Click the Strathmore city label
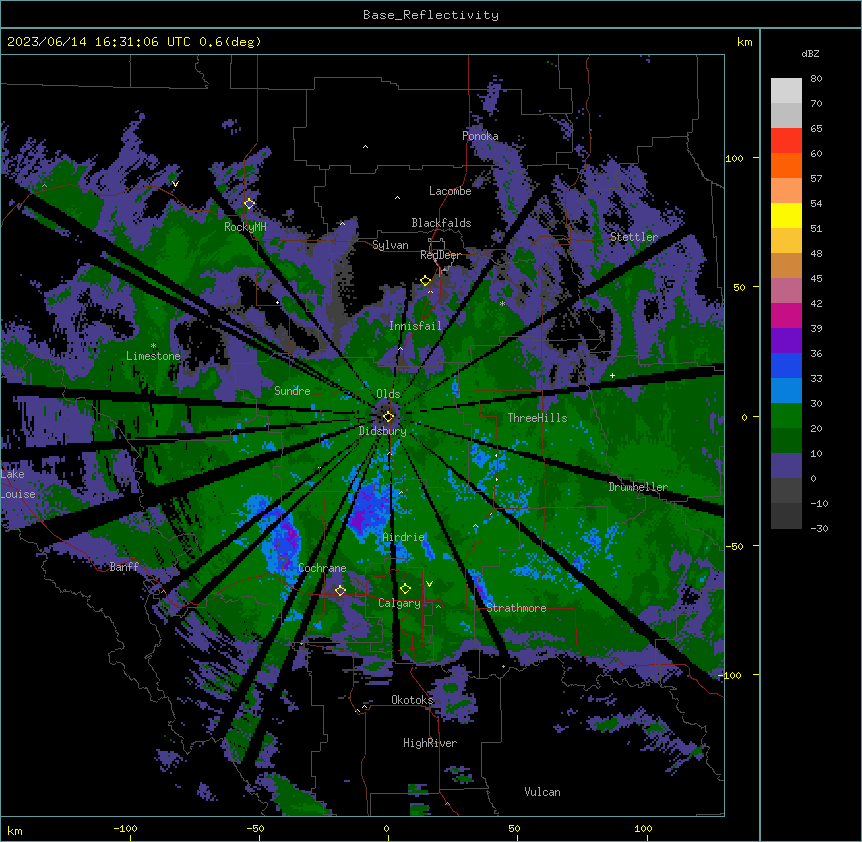This screenshot has width=862, height=842. [x=516, y=608]
